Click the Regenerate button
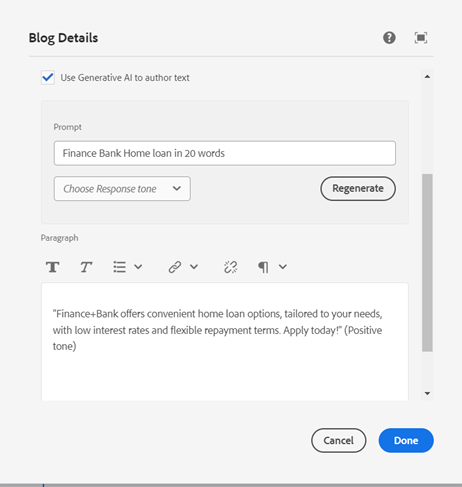 358,189
